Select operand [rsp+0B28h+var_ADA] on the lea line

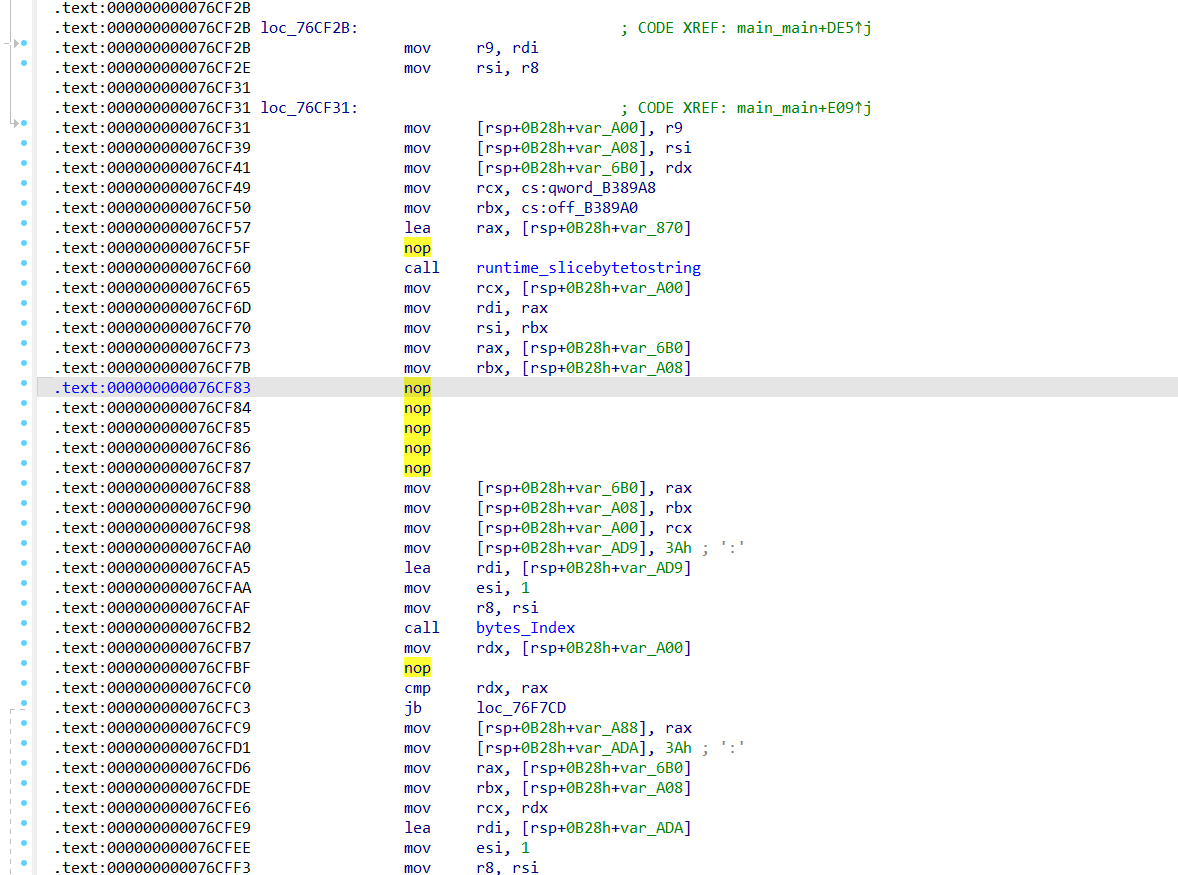tap(606, 828)
